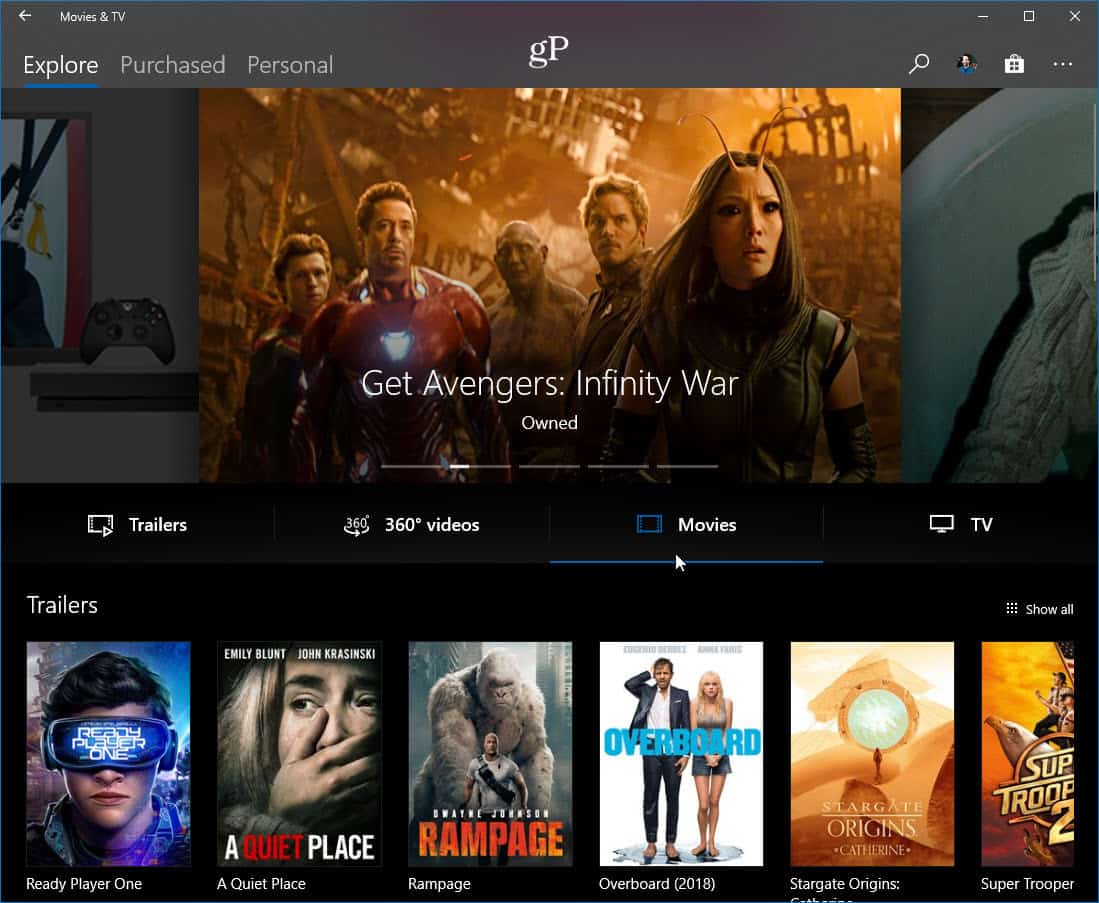Open the search magnifier icon
Viewport: 1099px width, 903px height.
point(918,64)
